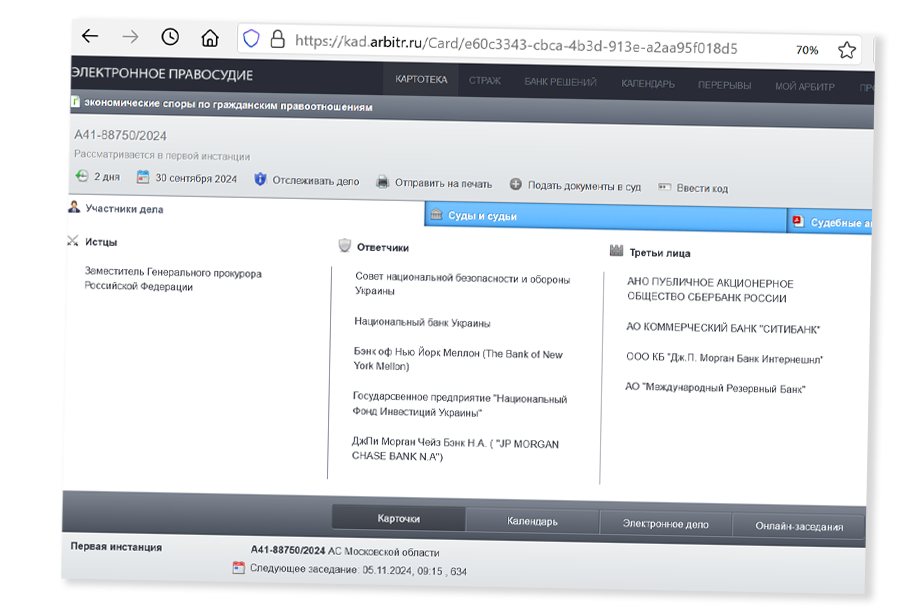Switch to the bottom Календарь view

click(x=532, y=521)
